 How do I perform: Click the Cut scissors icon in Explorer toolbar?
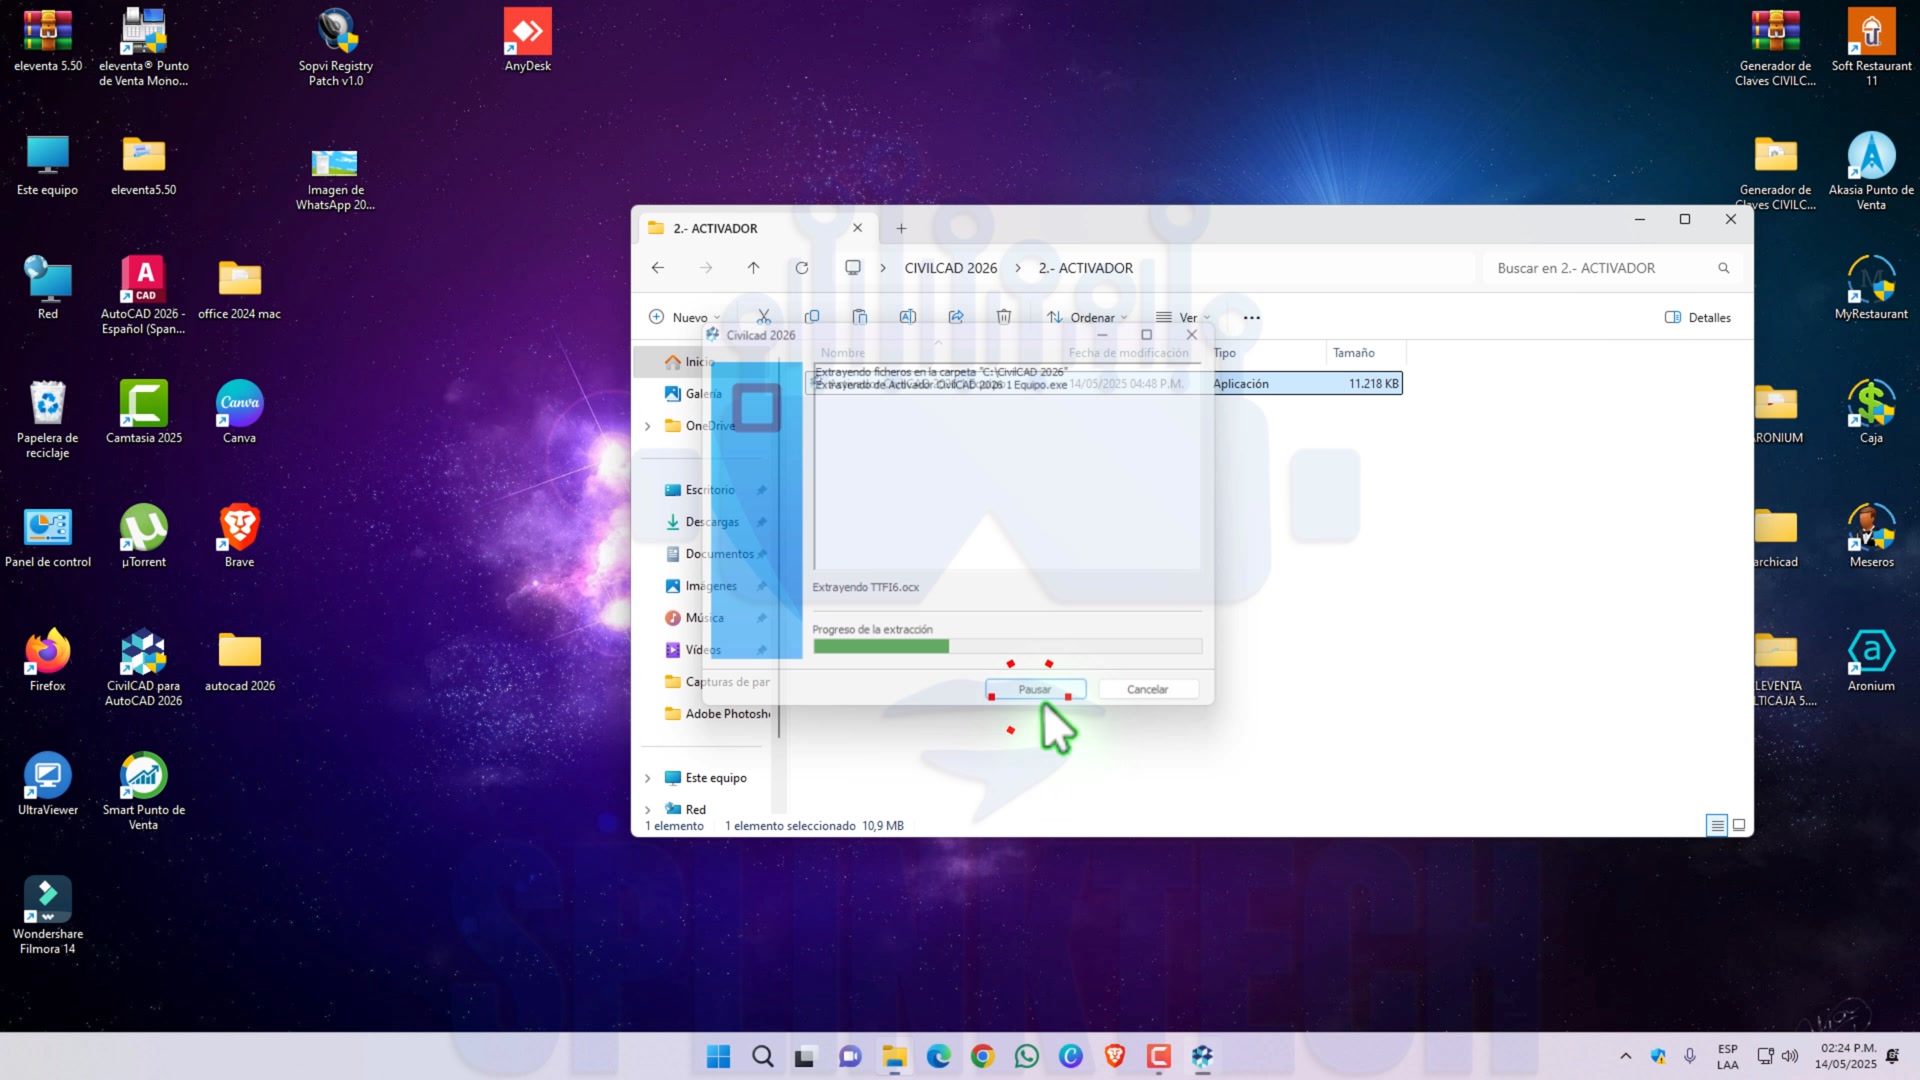click(x=764, y=316)
